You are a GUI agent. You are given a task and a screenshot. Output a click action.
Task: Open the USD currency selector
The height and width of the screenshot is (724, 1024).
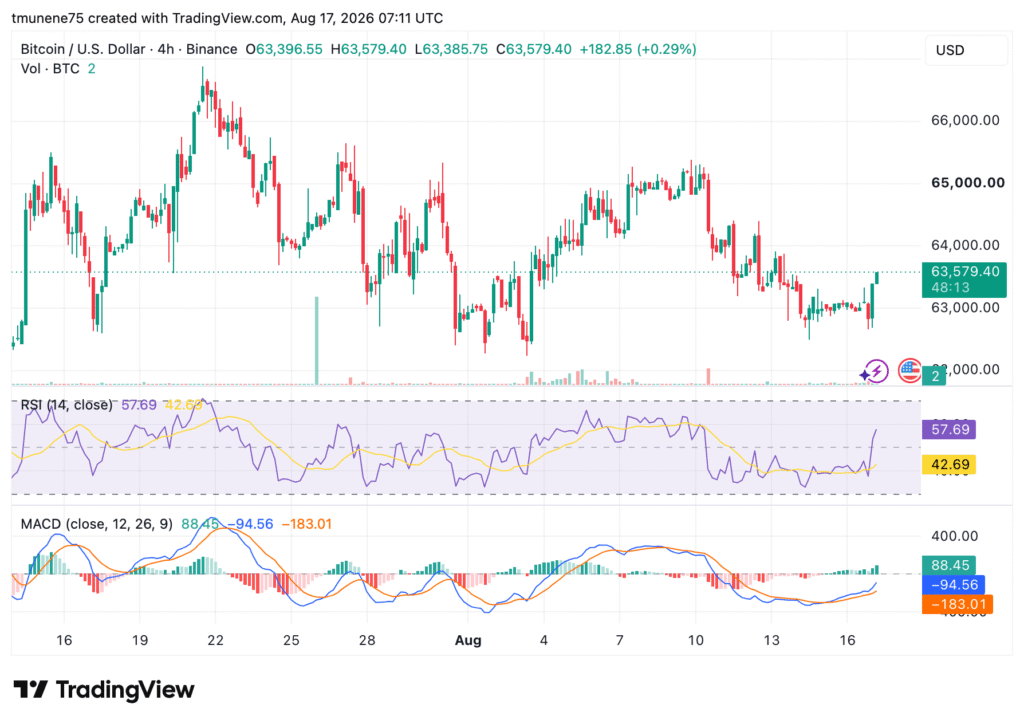click(x=966, y=50)
